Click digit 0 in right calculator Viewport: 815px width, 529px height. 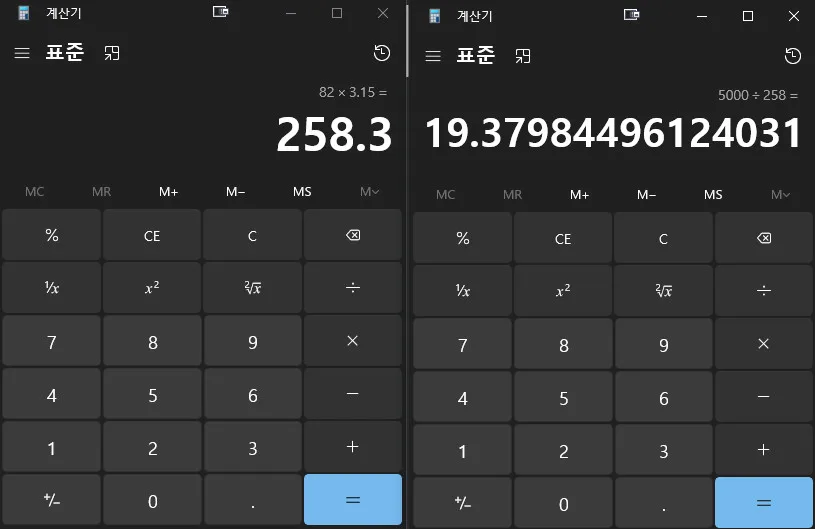563,503
